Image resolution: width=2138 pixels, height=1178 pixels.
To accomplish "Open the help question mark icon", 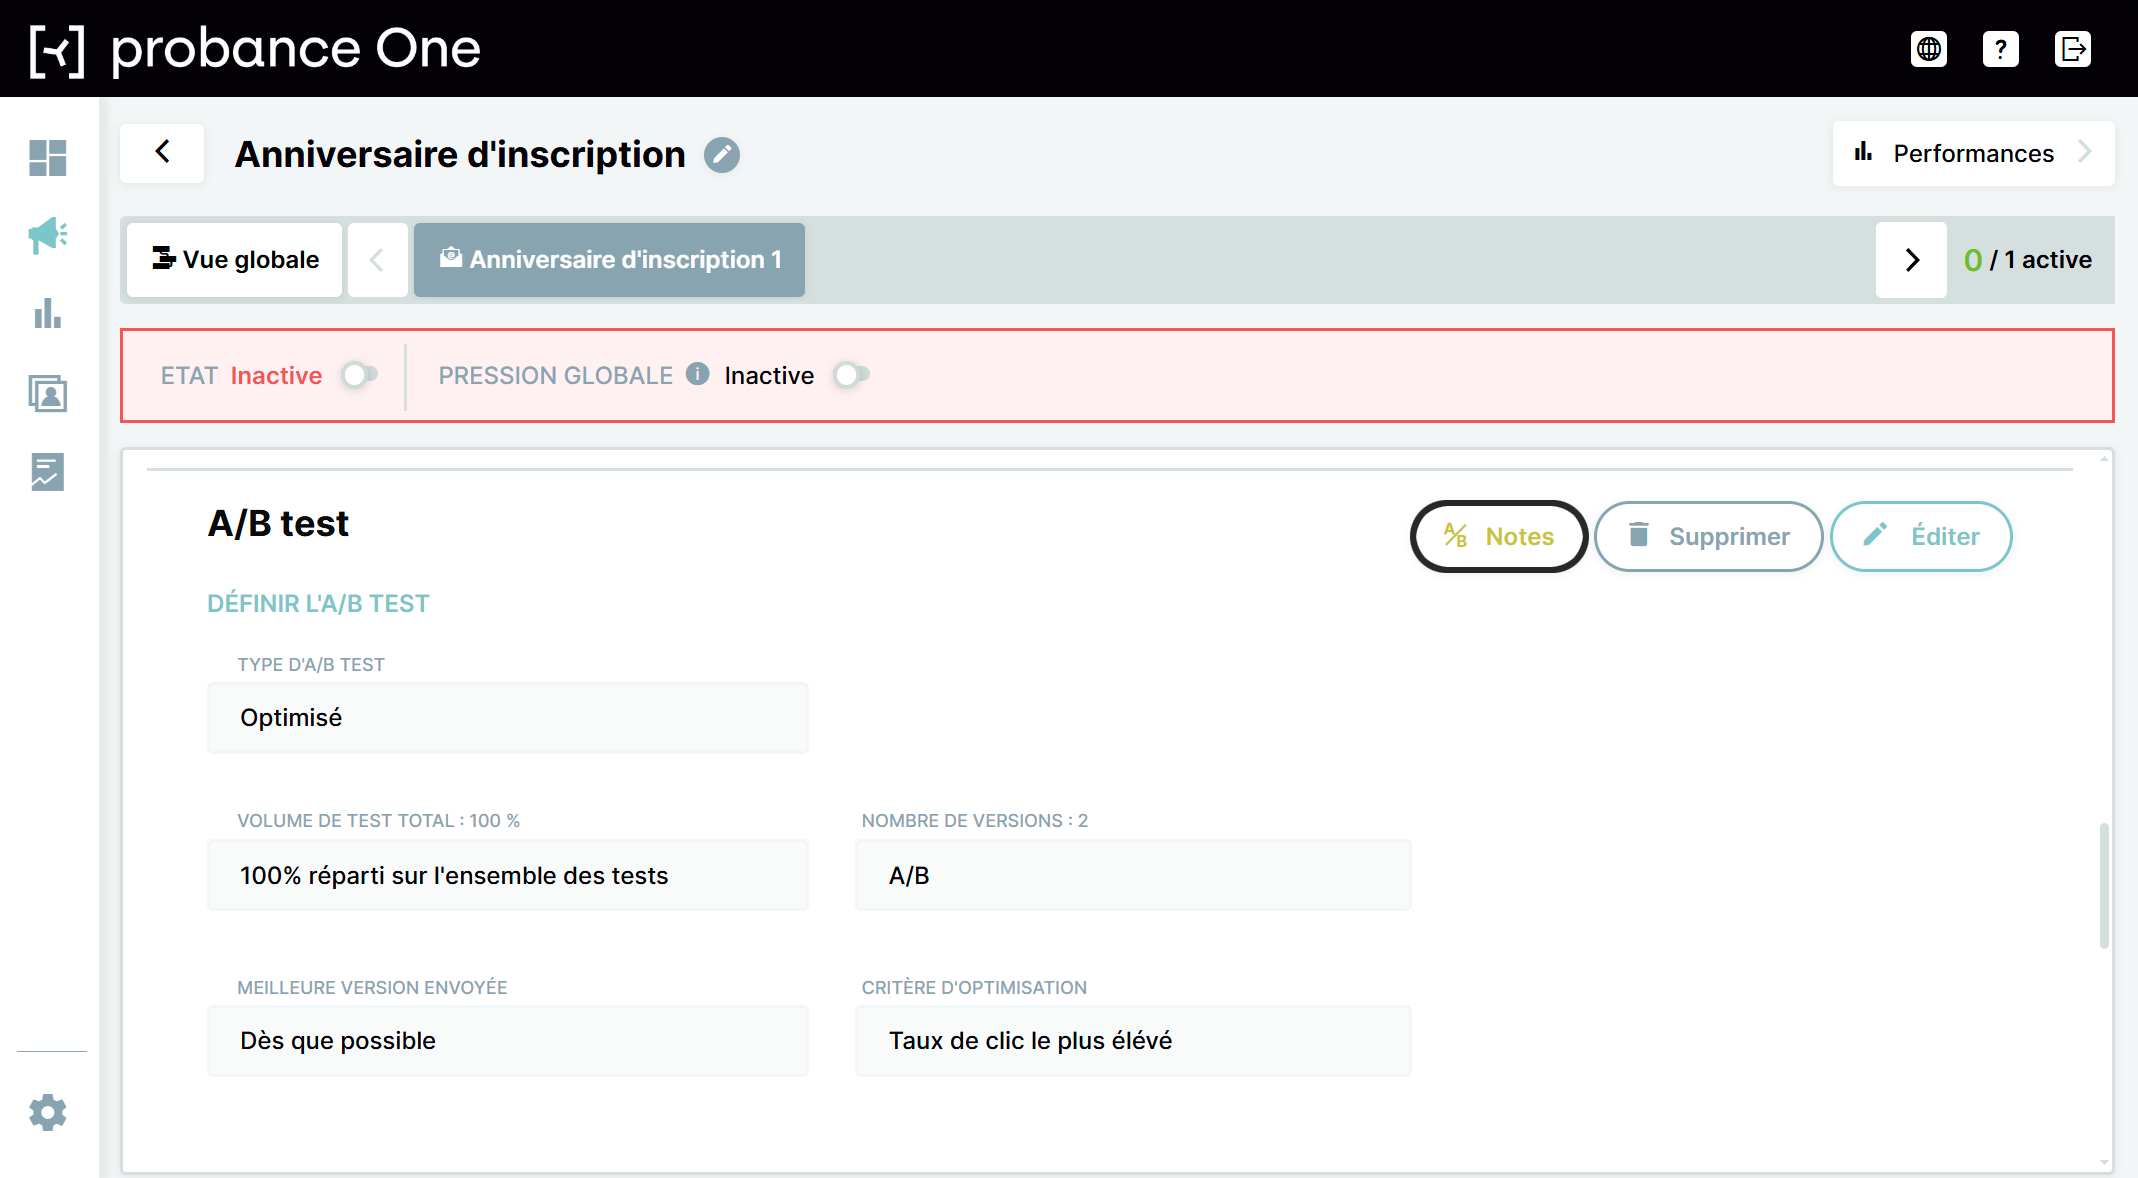I will tap(2000, 49).
